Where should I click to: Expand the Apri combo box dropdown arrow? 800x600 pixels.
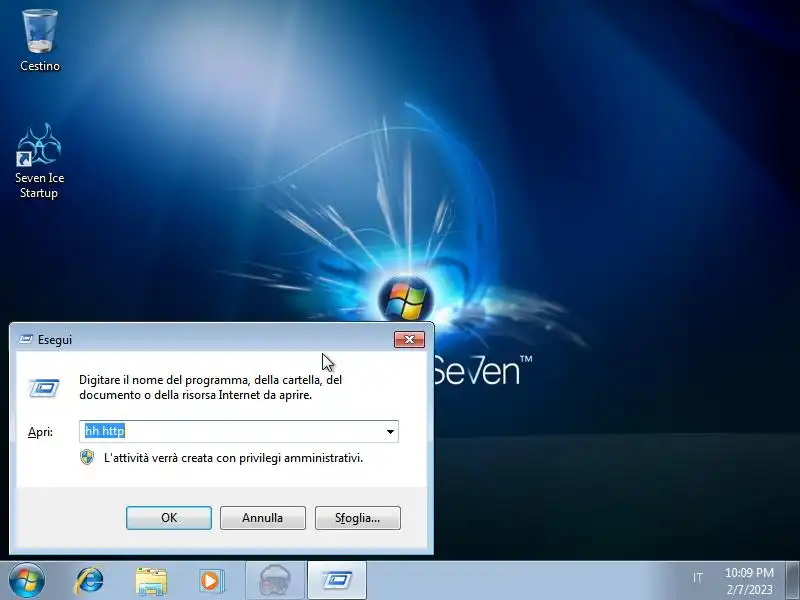pyautogui.click(x=390, y=432)
